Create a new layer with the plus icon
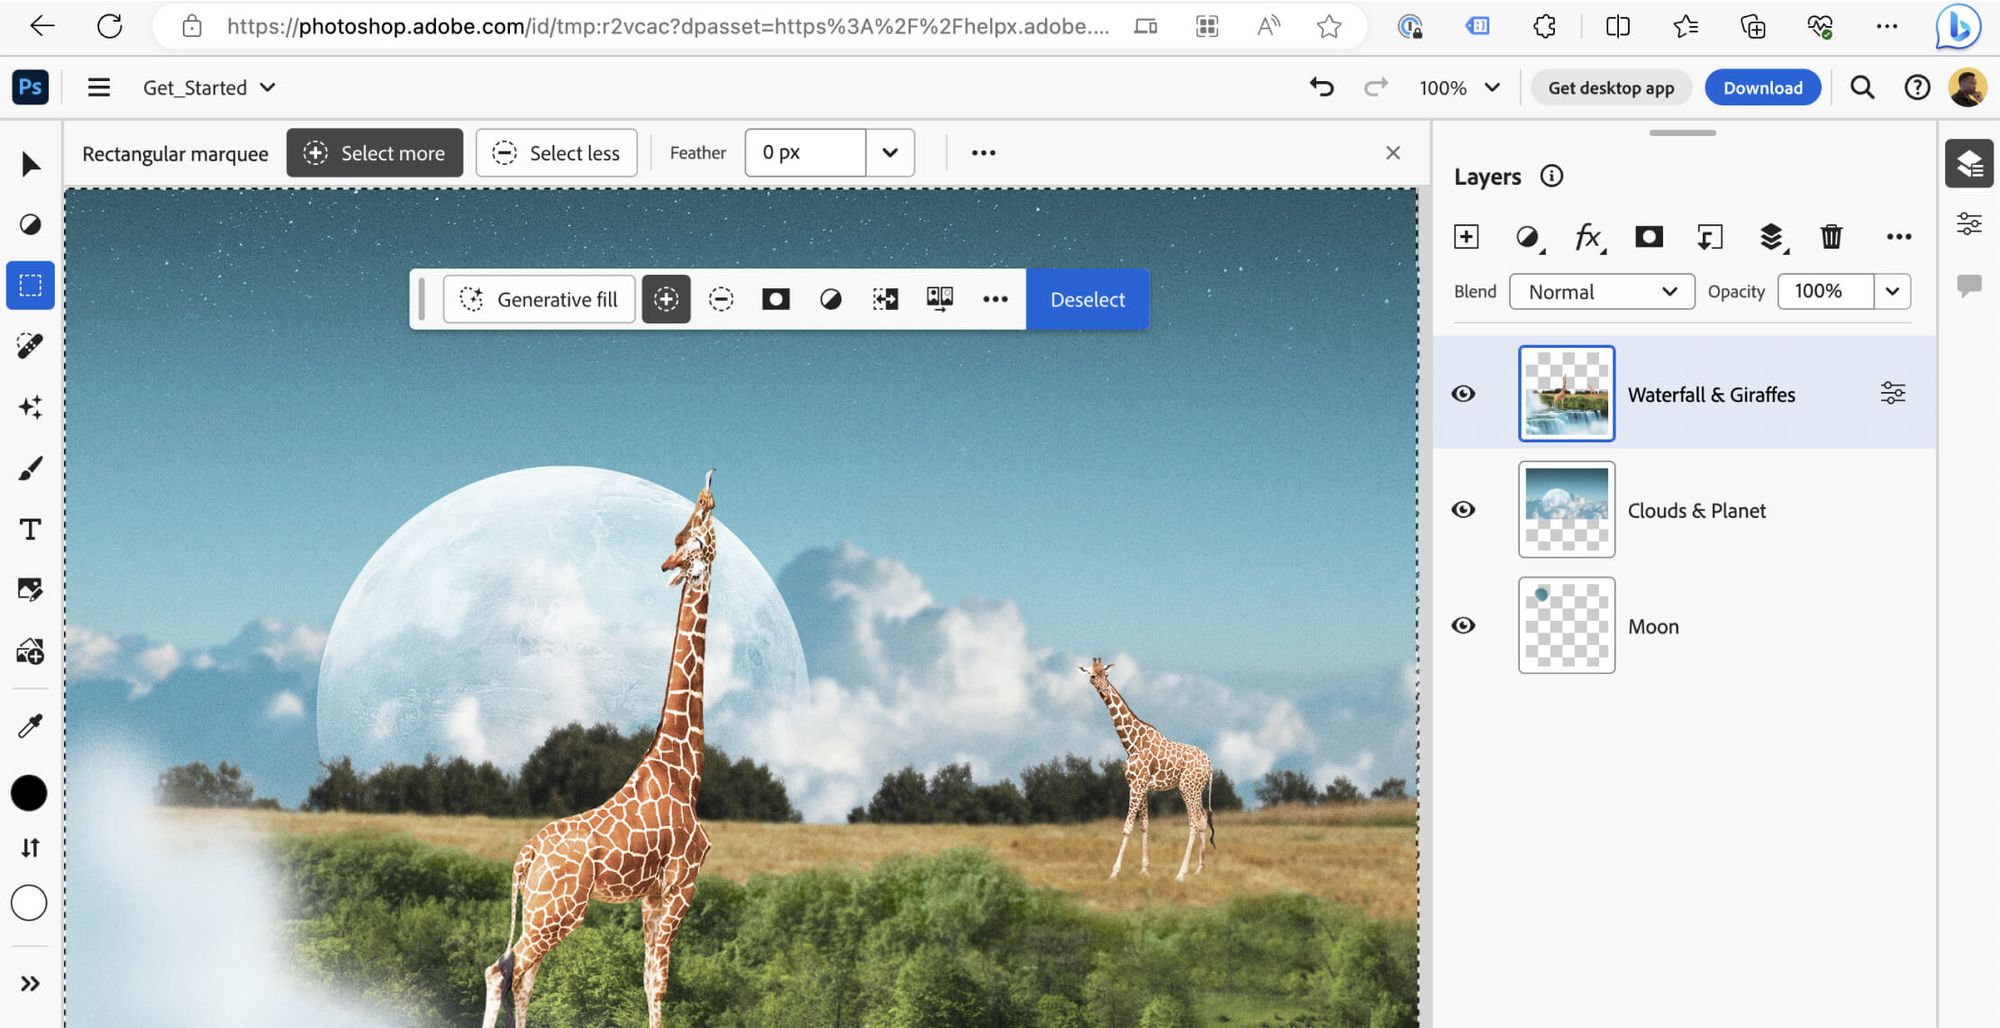 click(1466, 237)
